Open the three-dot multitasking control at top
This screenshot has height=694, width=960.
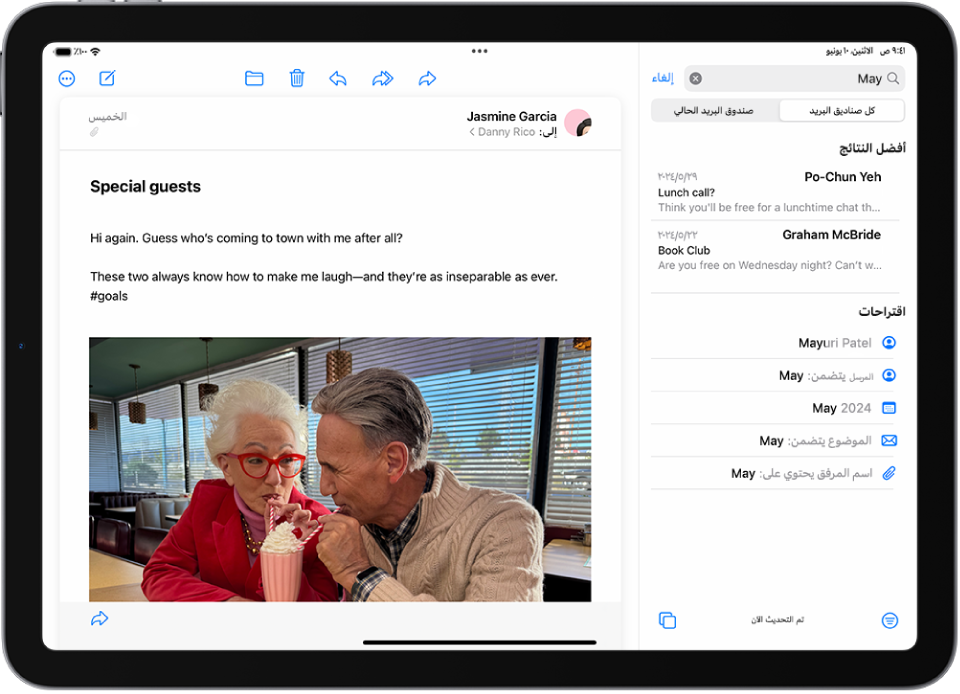[479, 51]
